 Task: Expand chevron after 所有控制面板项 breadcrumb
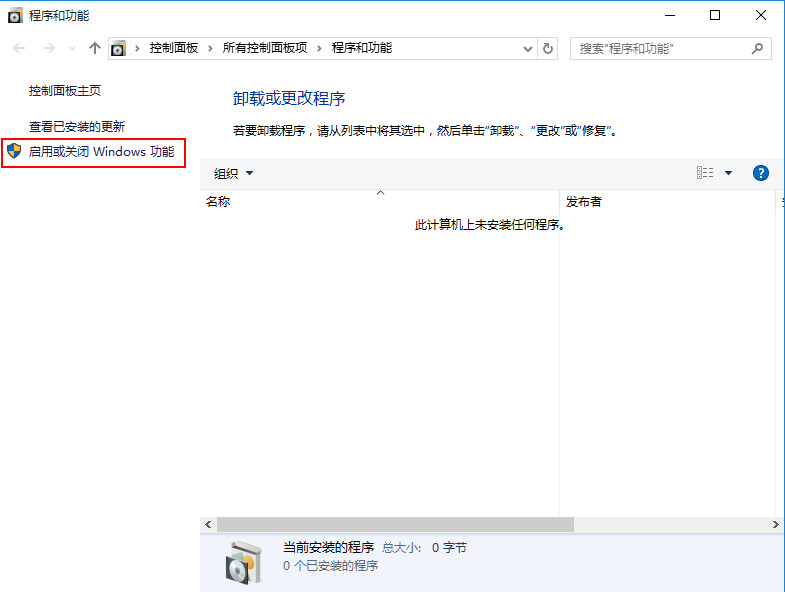point(319,49)
